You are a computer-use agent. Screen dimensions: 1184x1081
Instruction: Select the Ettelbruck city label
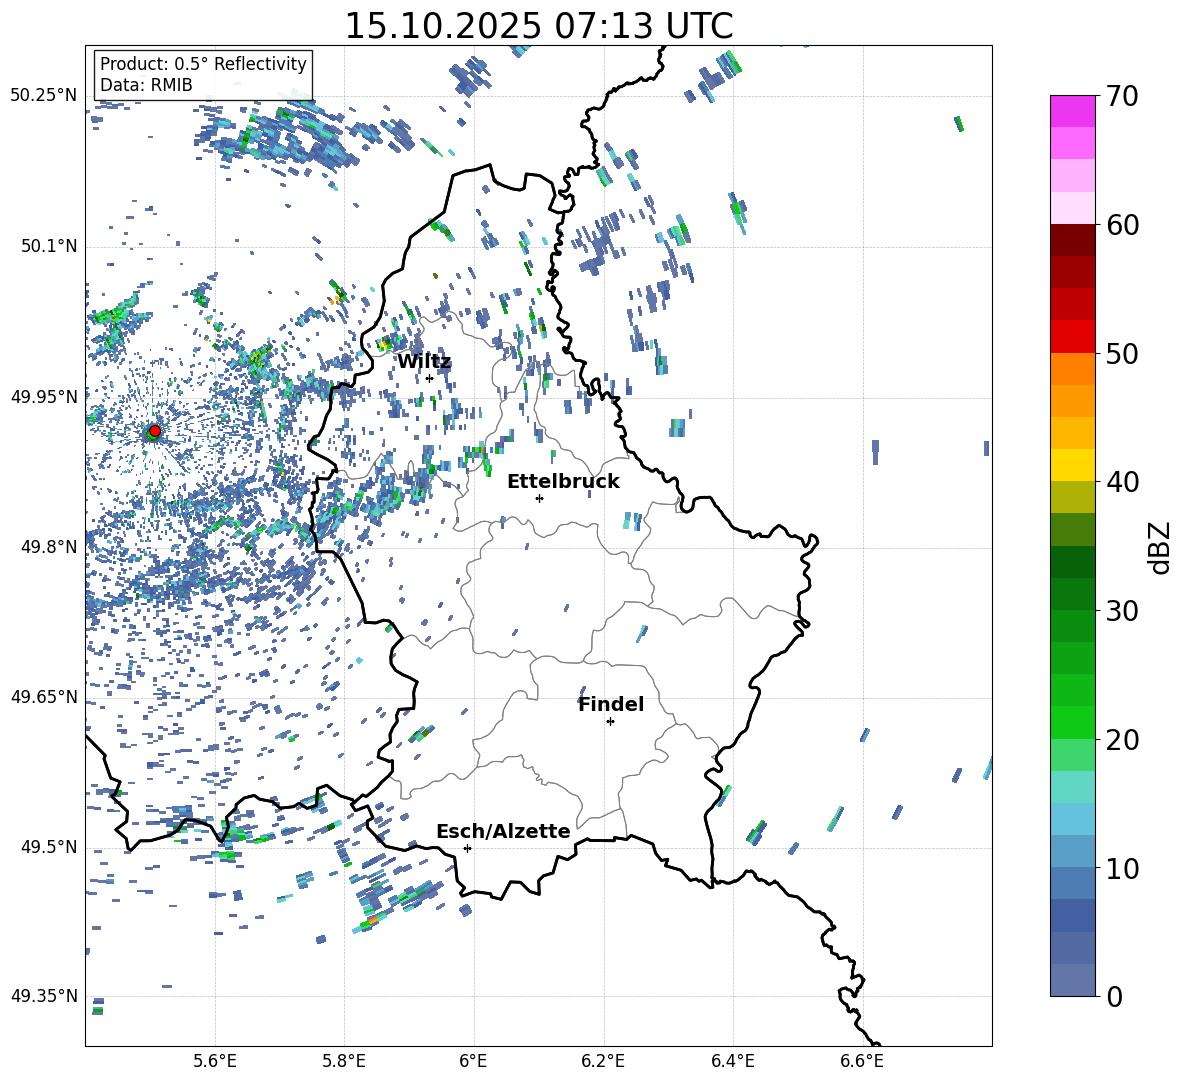563,481
